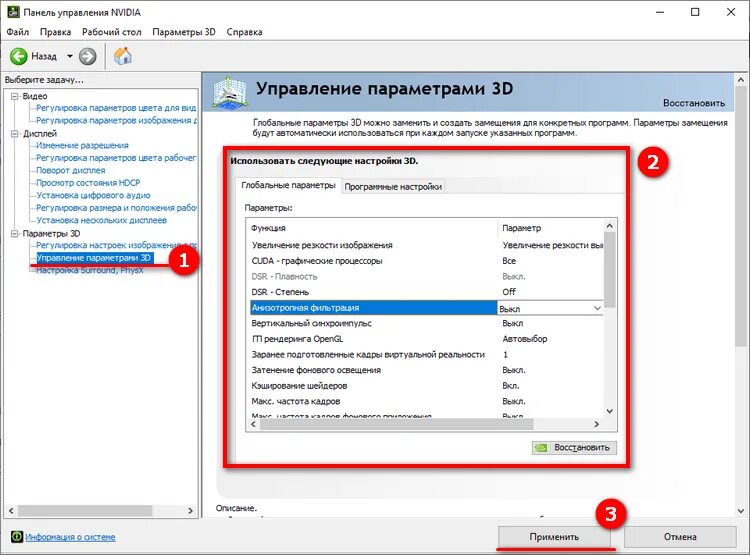Image resolution: width=750 pixels, height=555 pixels.
Task: Switch to the Программные настройки tab
Action: [x=393, y=187]
